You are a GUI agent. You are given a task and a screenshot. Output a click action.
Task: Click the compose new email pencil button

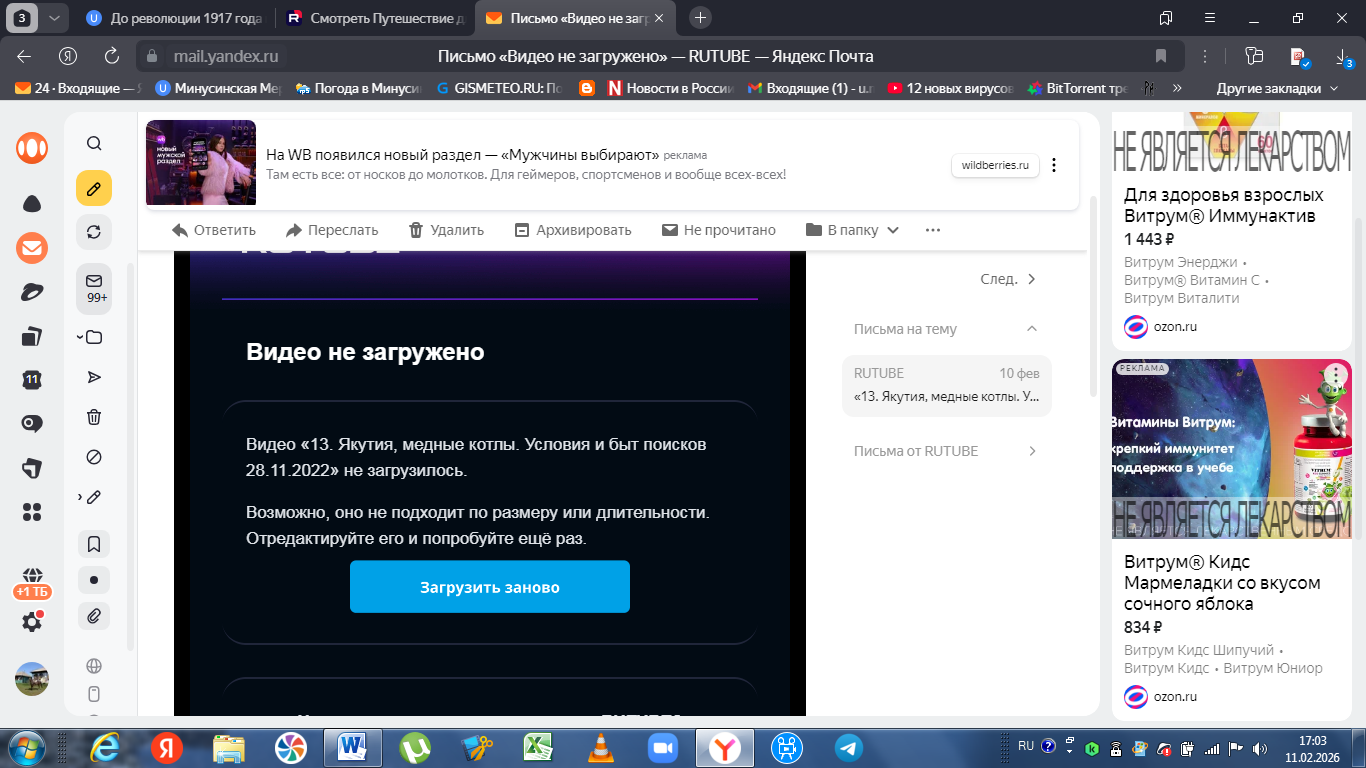click(94, 188)
